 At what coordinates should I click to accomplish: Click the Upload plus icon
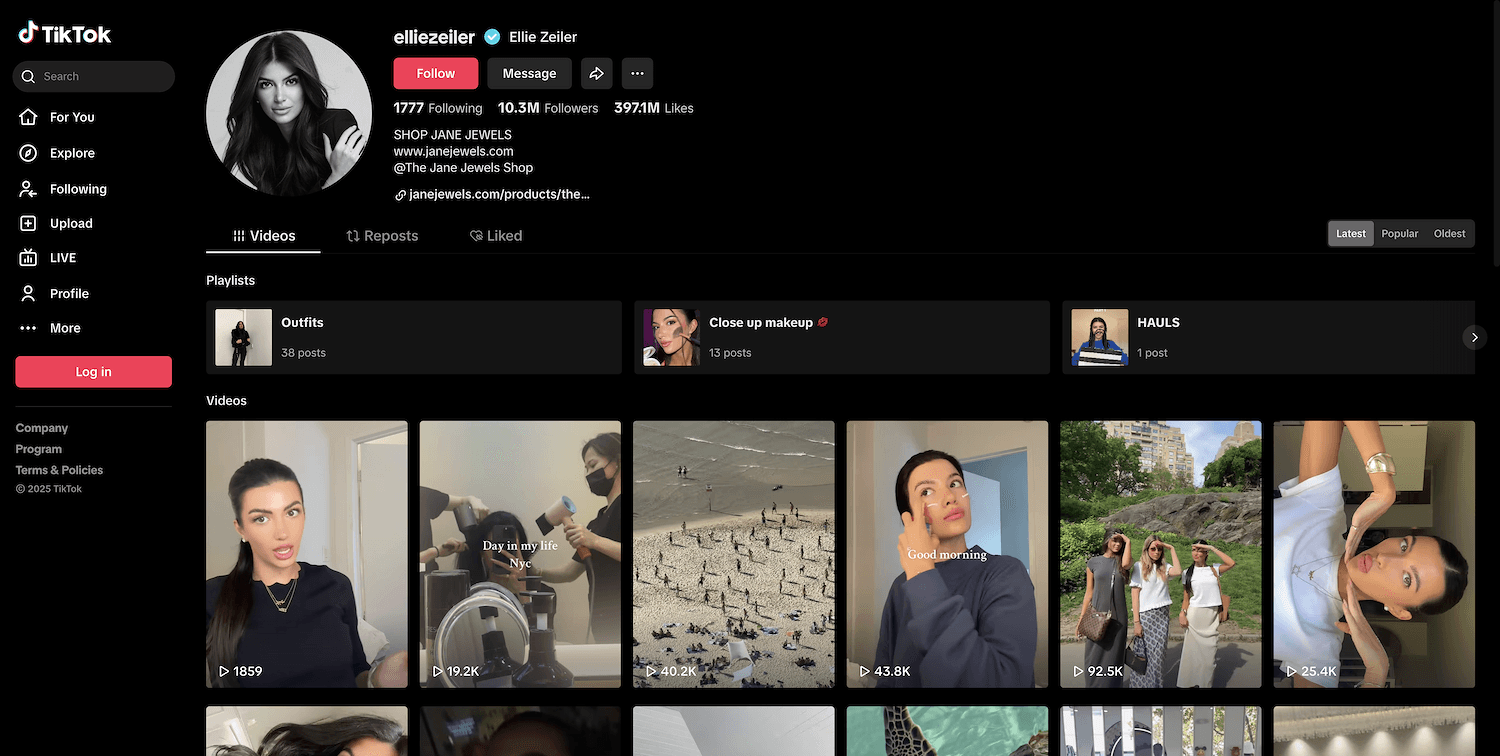pyautogui.click(x=29, y=224)
